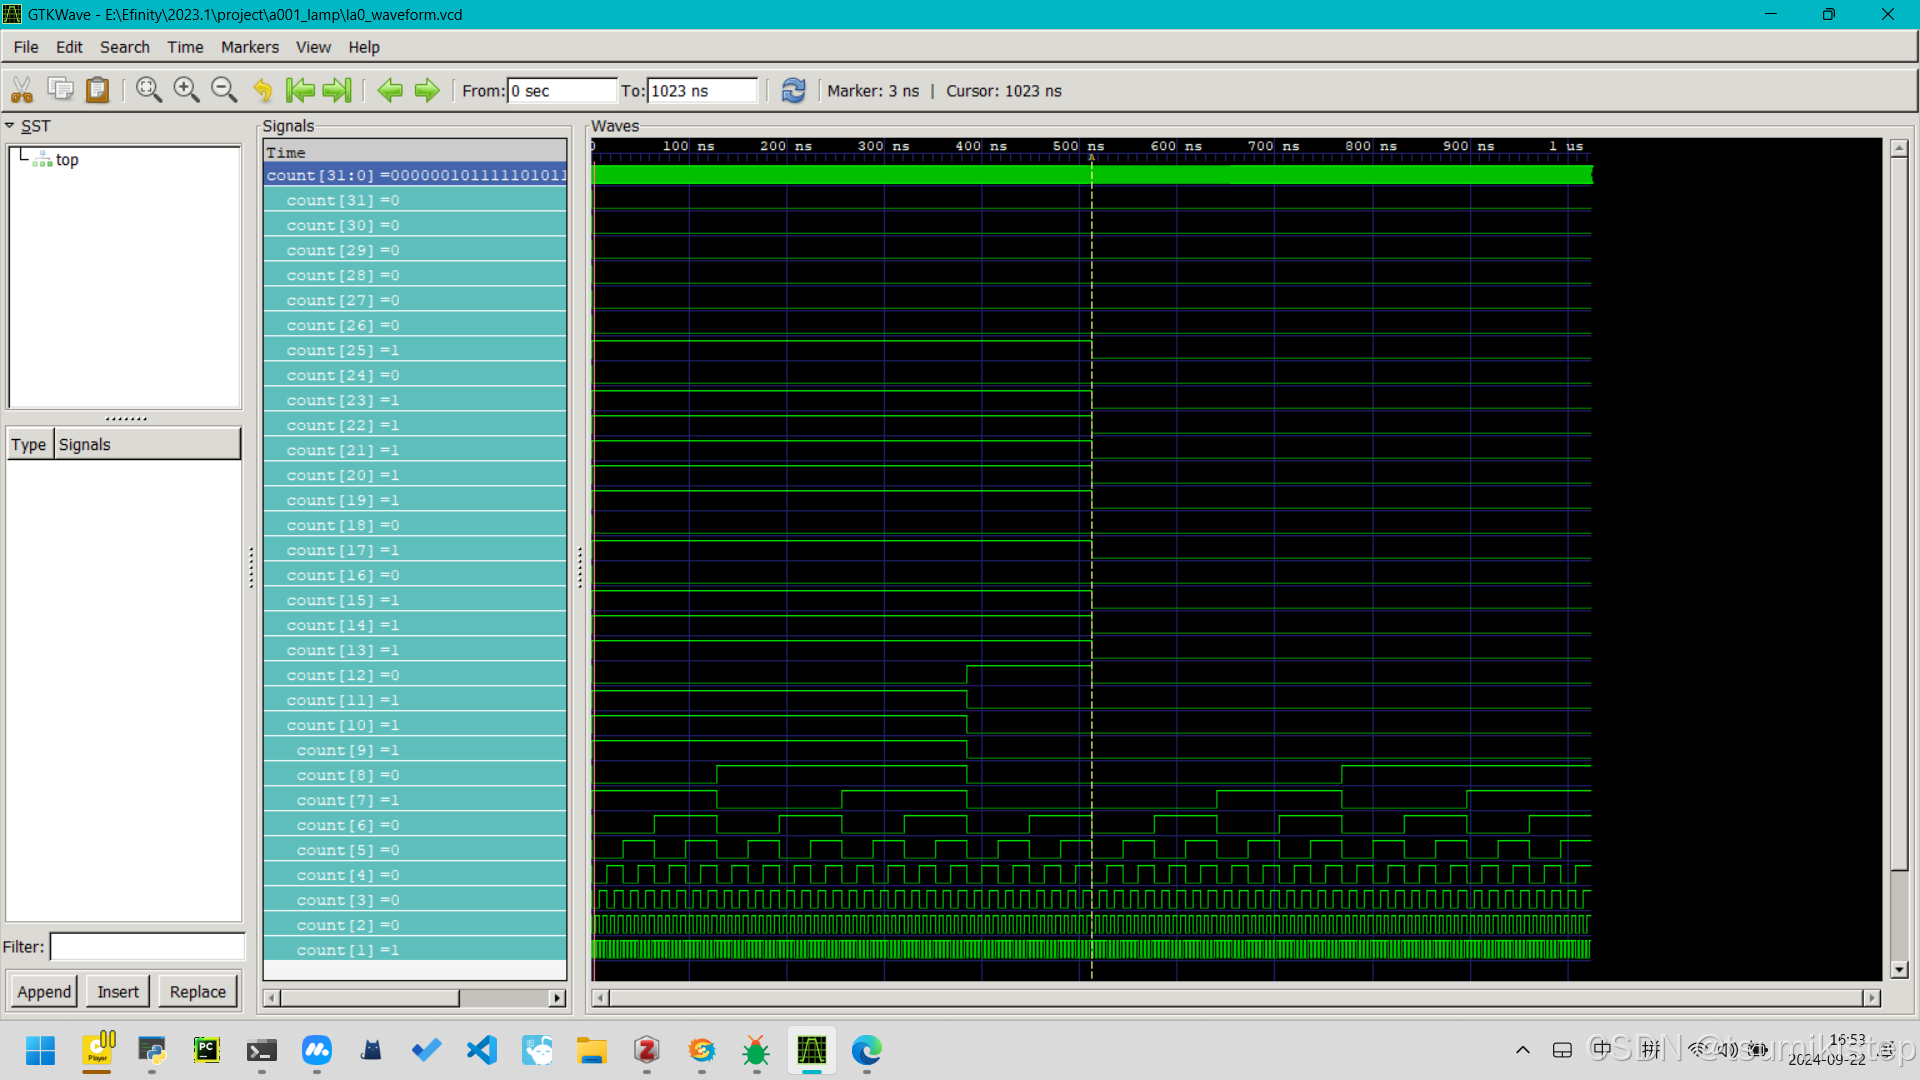This screenshot has height=1080, width=1920.
Task: Open the terminal icon on the taskbar
Action: 262,1050
